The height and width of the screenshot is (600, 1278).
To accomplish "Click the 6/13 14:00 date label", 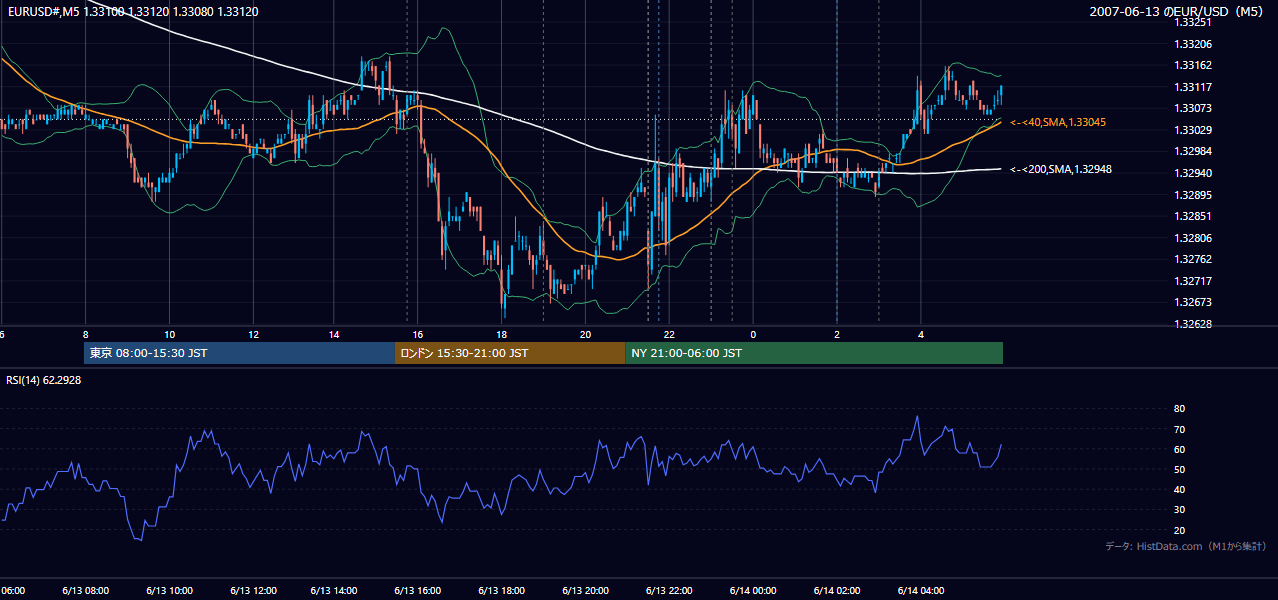I will (335, 591).
